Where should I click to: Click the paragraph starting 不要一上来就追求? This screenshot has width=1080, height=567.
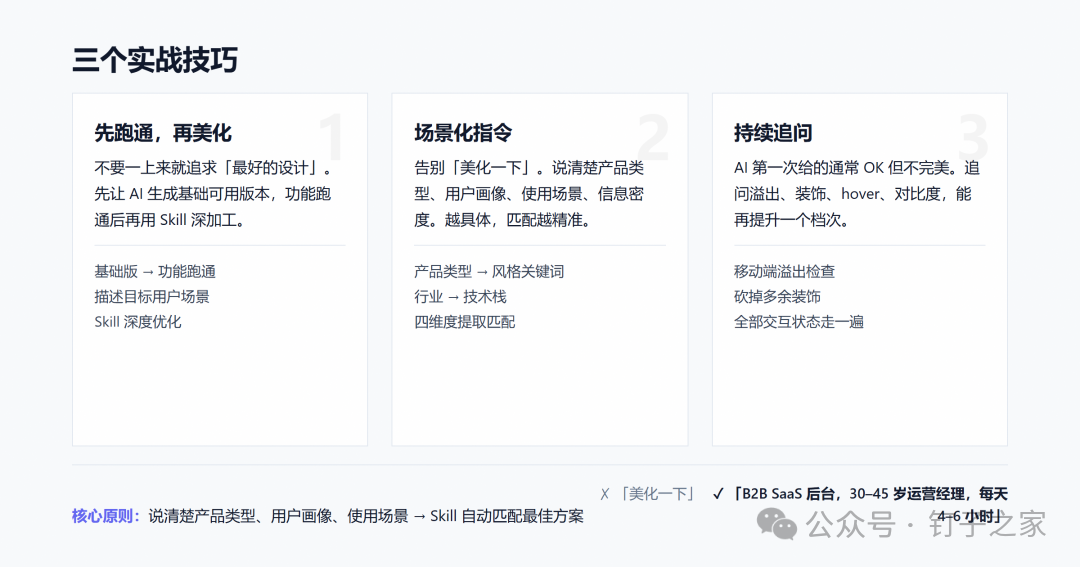pyautogui.click(x=214, y=194)
